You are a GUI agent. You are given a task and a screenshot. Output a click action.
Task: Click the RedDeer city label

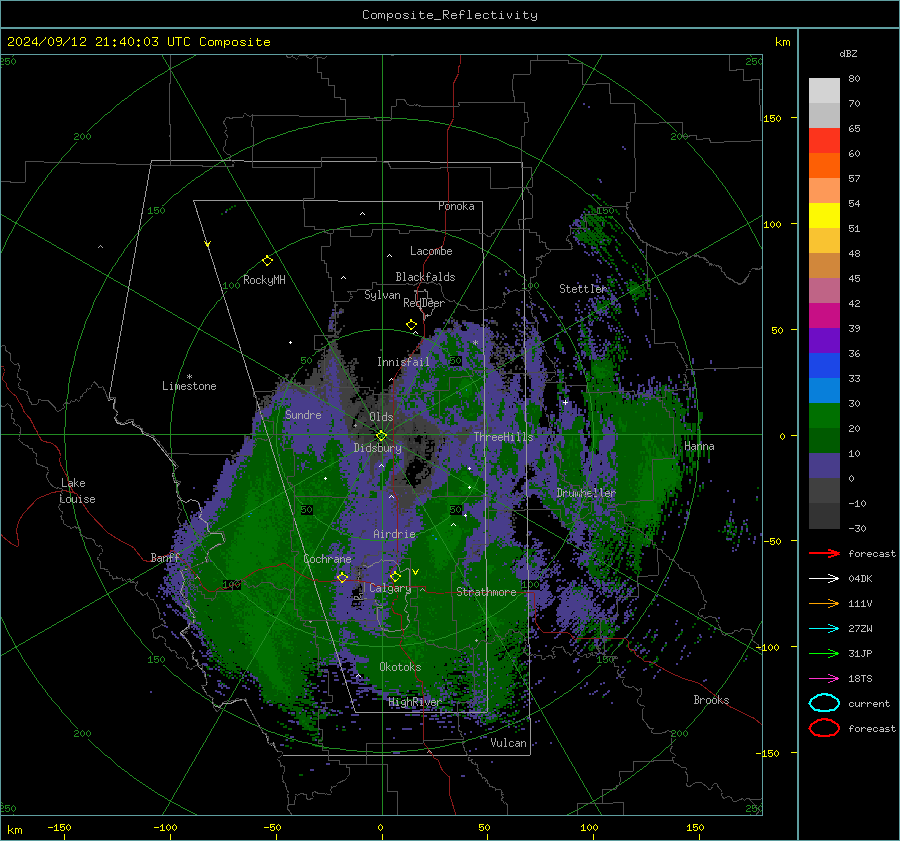pyautogui.click(x=424, y=303)
